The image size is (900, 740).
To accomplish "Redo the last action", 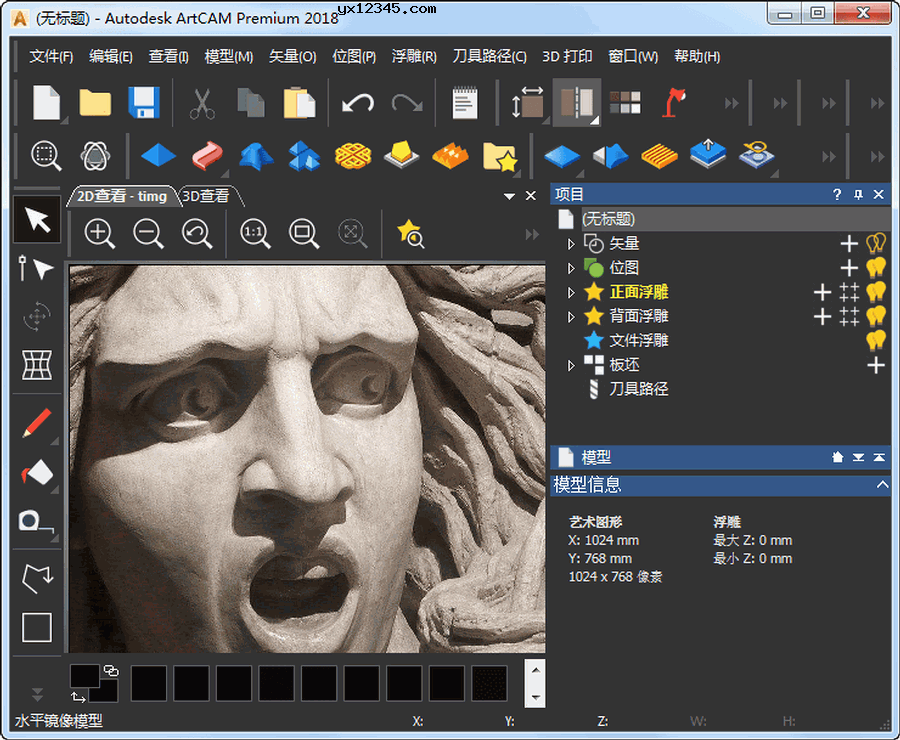I will tap(406, 103).
